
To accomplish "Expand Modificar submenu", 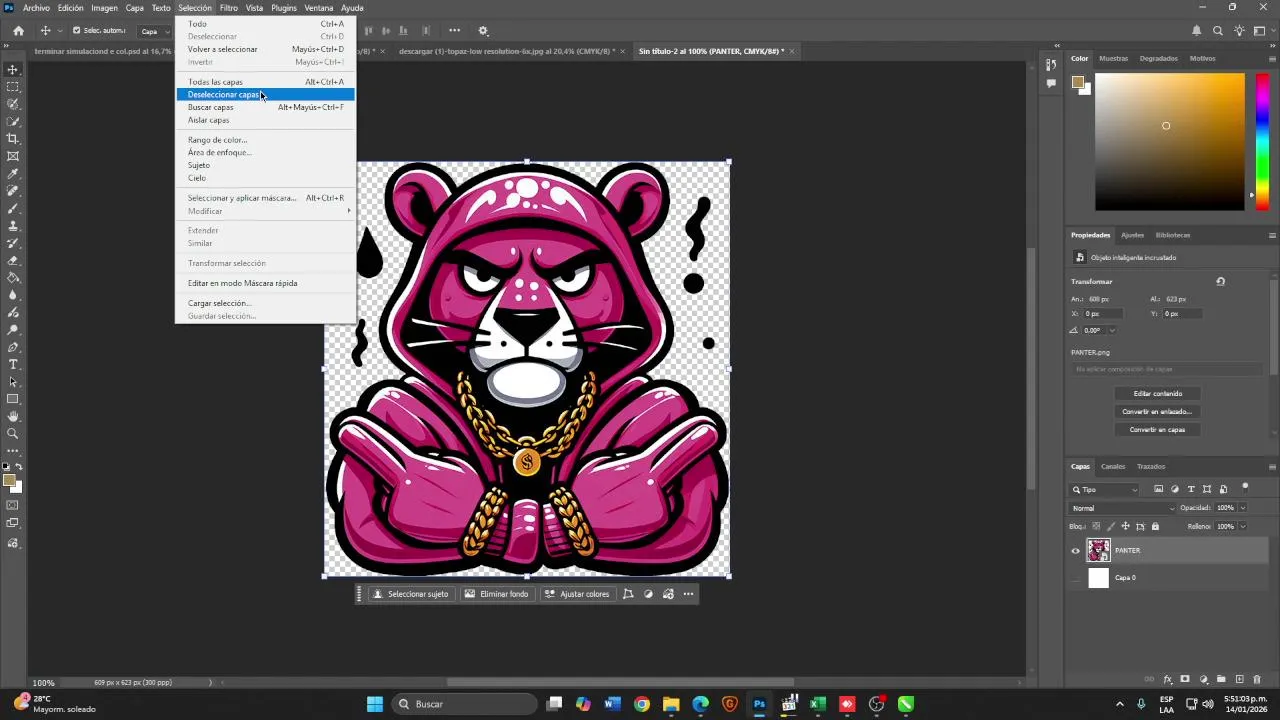I will (x=265, y=211).
